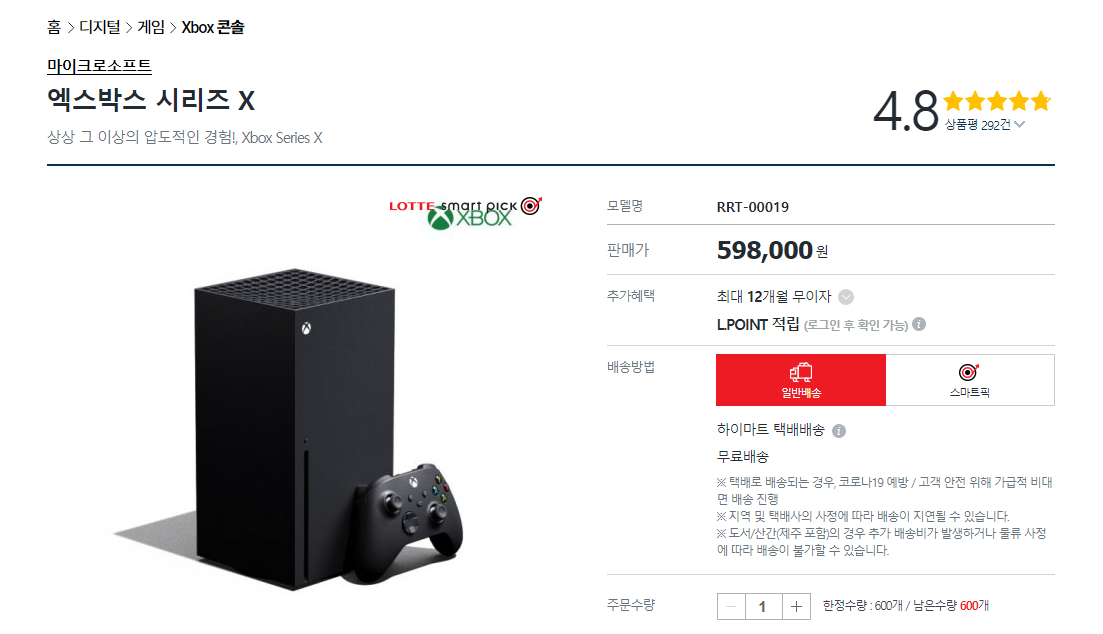Screen dimensions: 1103x634
Task: Select the 일반배송 delivery option
Action: coord(801,380)
